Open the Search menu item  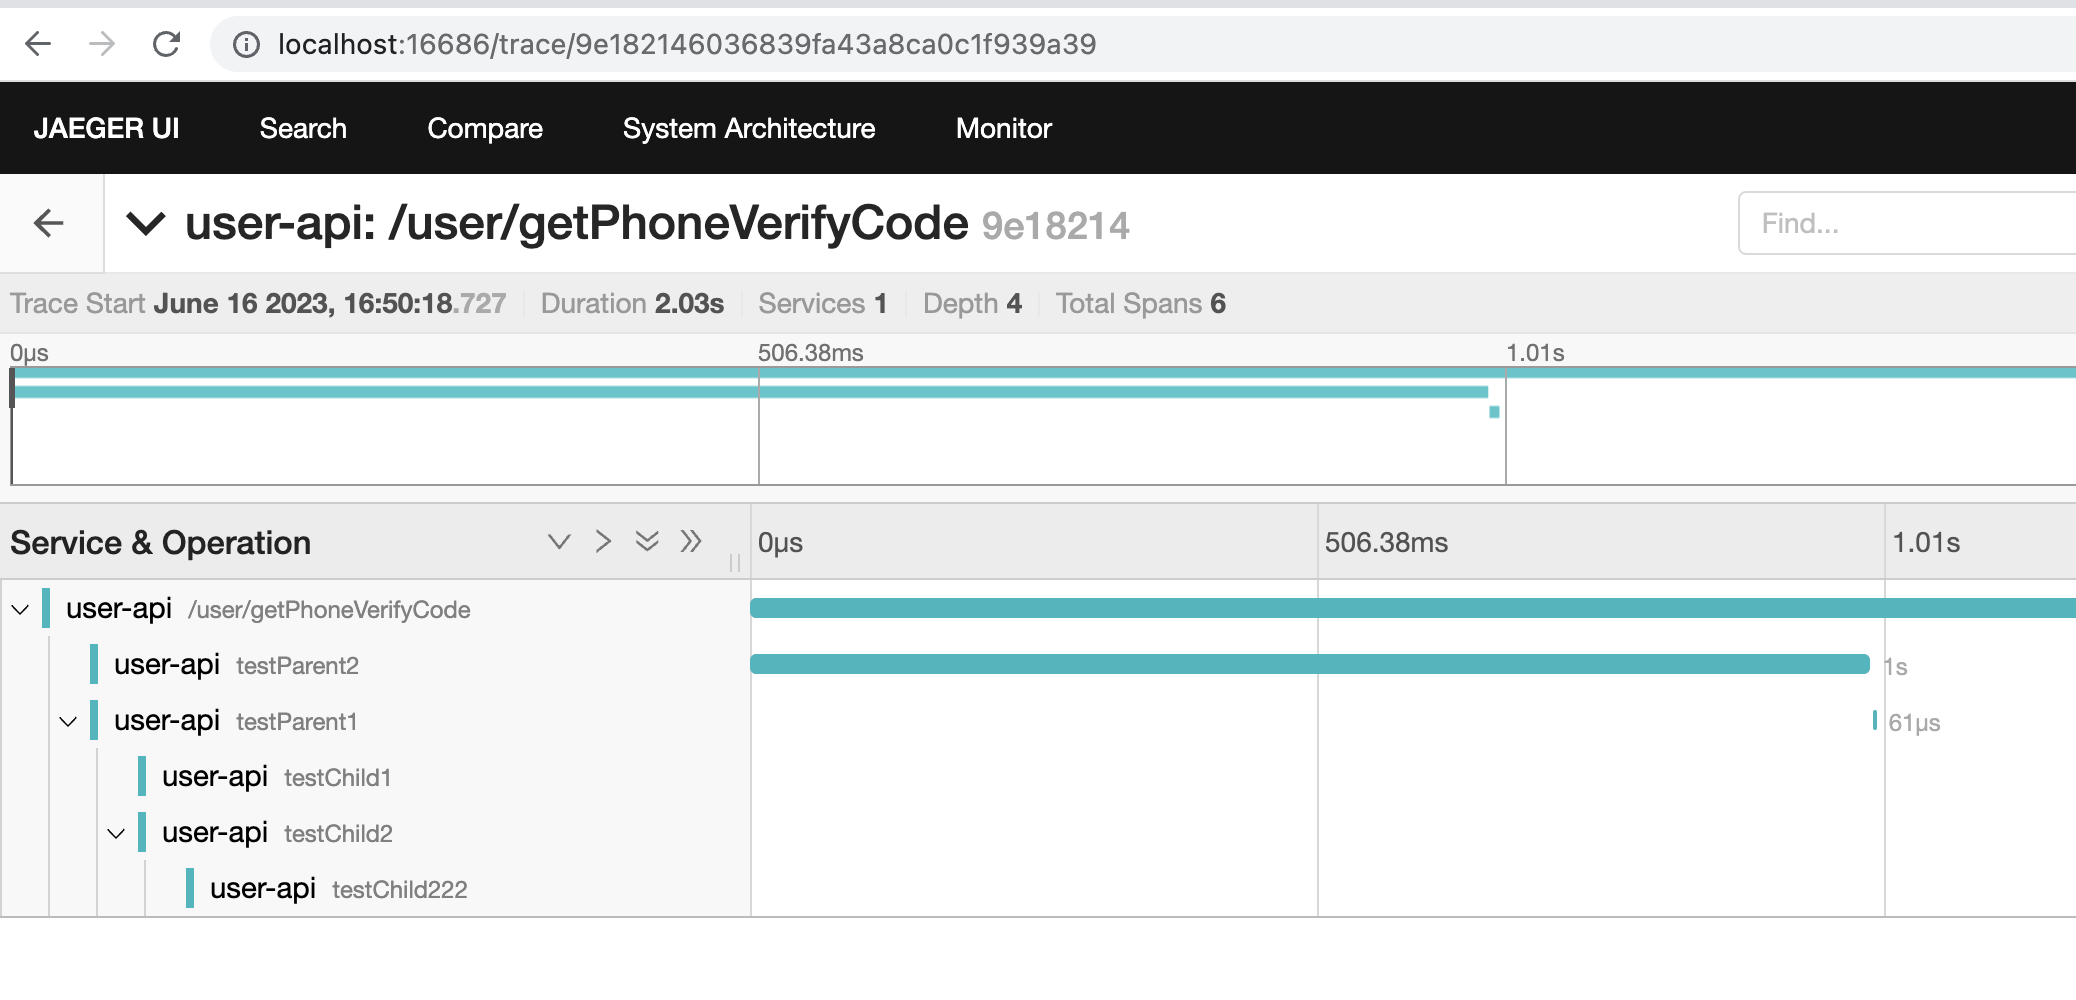[303, 128]
